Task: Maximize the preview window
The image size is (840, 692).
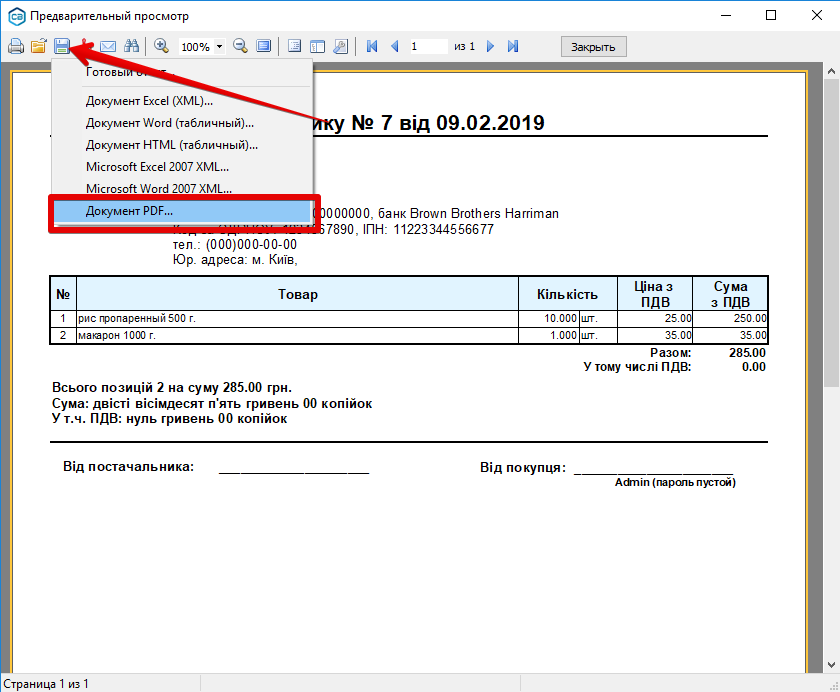Action: [771, 16]
